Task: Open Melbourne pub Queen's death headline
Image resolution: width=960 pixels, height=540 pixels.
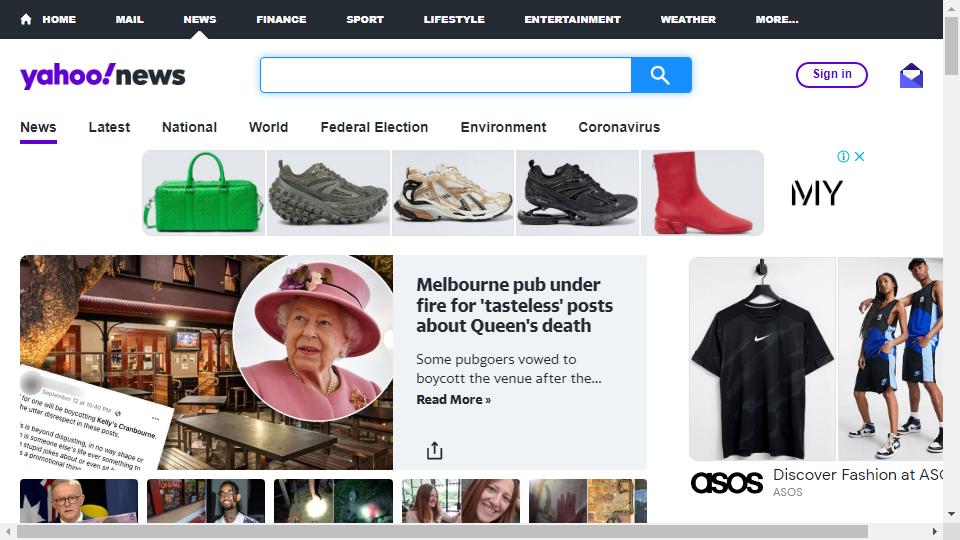Action: 514,305
